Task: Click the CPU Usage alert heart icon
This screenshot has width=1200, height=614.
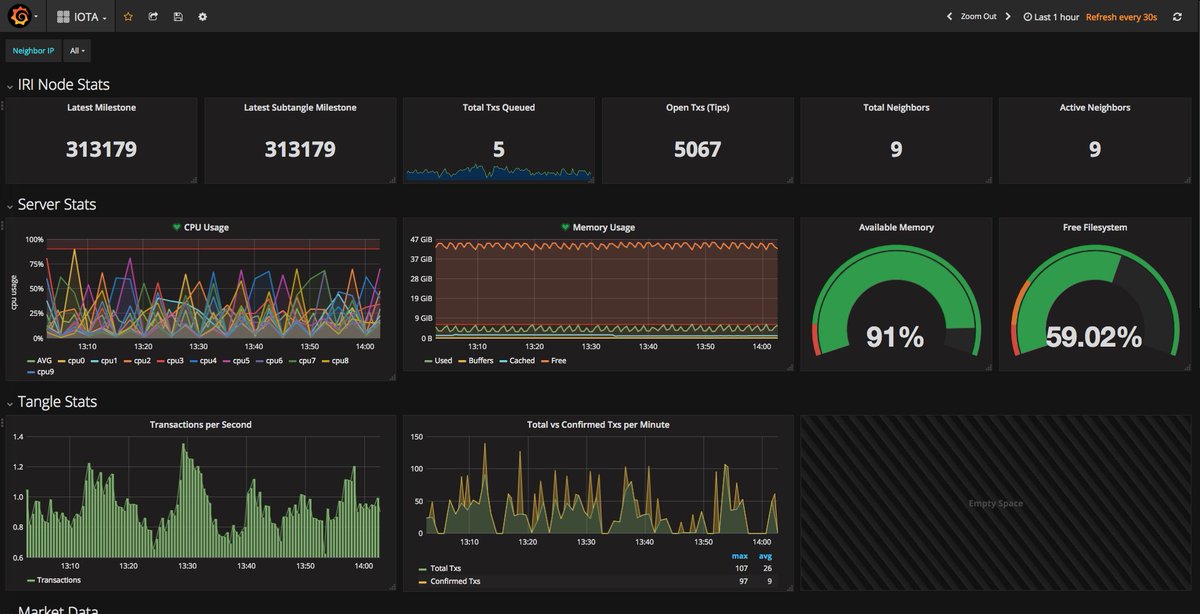Action: (x=177, y=228)
